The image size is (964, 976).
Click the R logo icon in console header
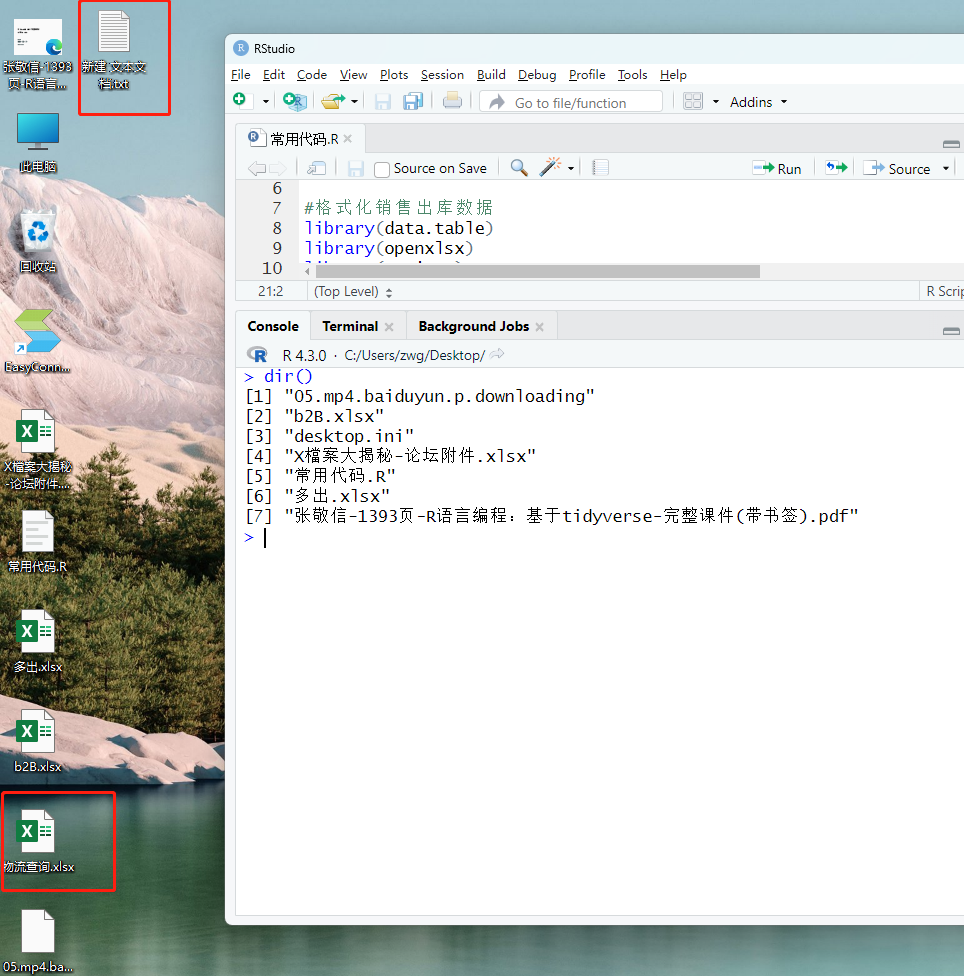(x=257, y=355)
